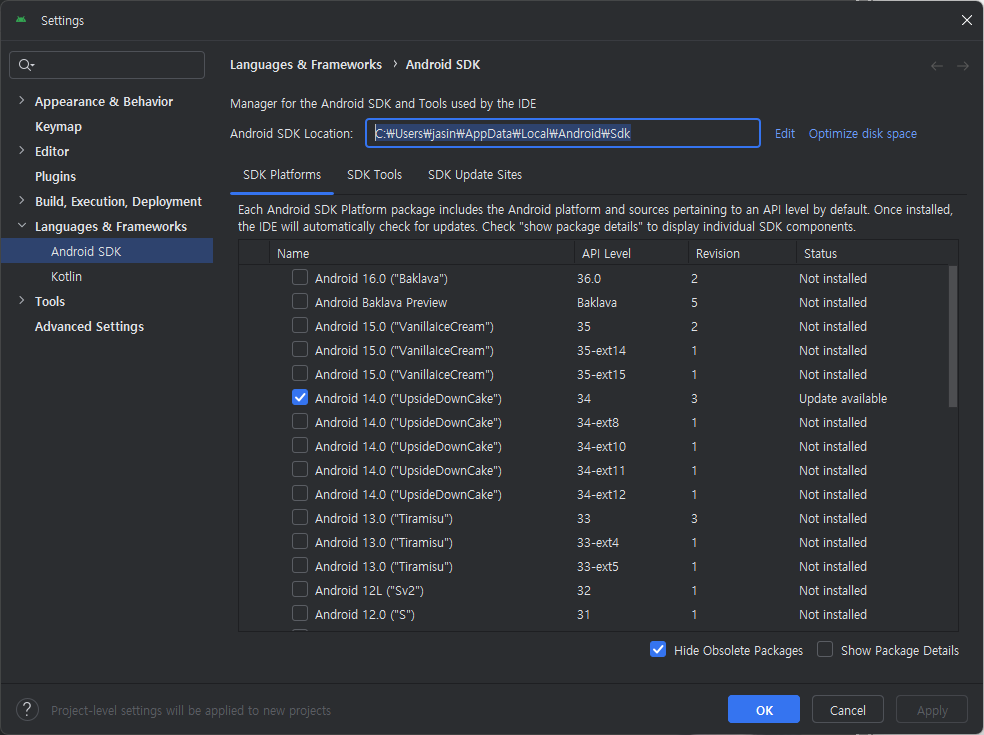Image resolution: width=984 pixels, height=735 pixels.
Task: Click the forward navigation arrow
Action: [963, 66]
